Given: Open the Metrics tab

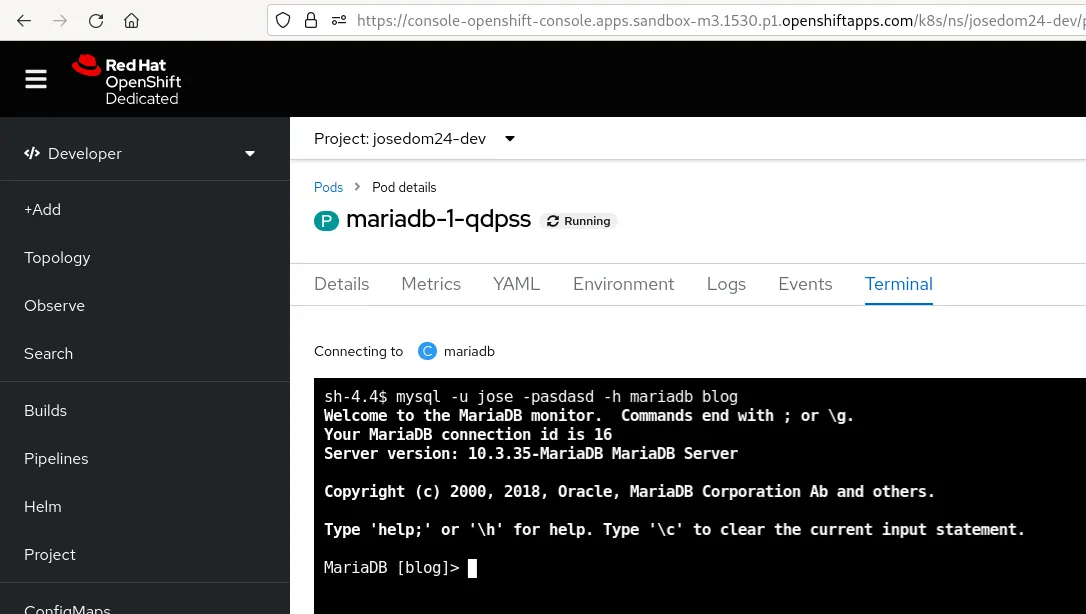Looking at the screenshot, I should (431, 284).
